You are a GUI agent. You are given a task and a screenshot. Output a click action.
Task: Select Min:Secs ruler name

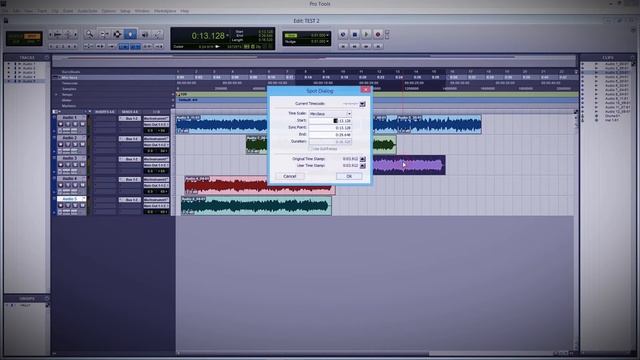[x=69, y=78]
